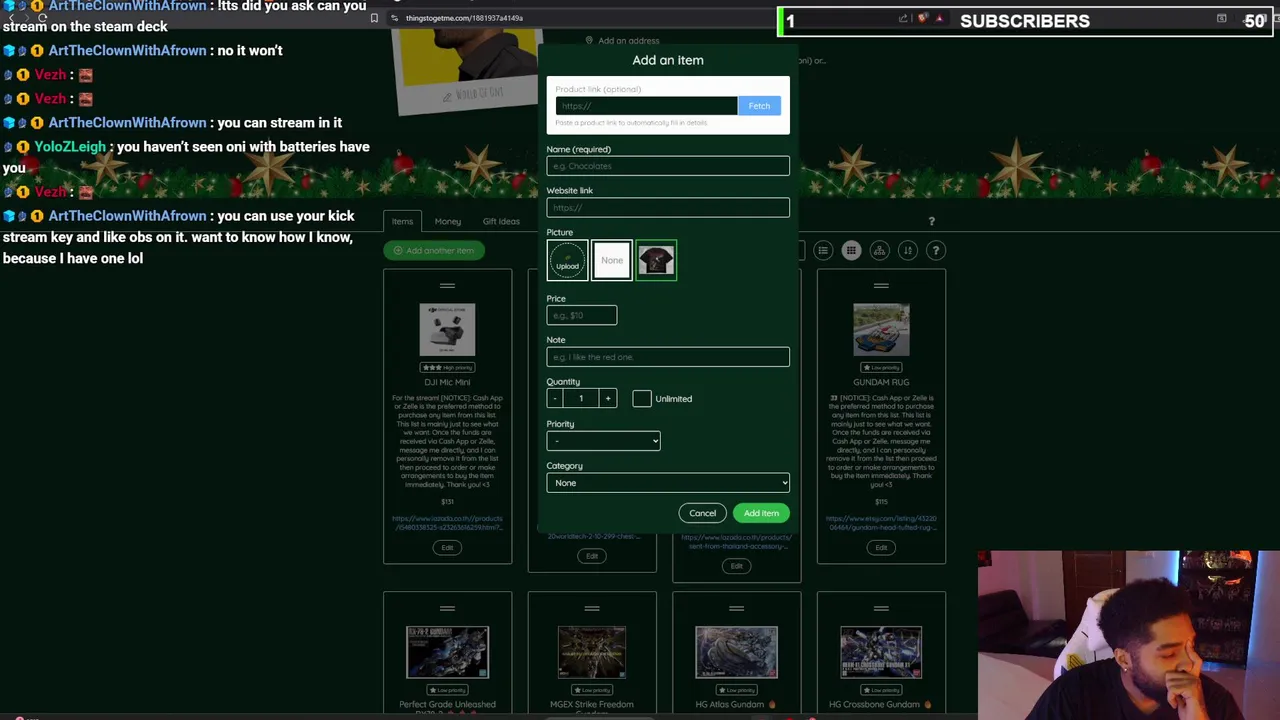The image size is (1280, 720).
Task: Click the DJI Mic Mini title text
Action: point(447,382)
